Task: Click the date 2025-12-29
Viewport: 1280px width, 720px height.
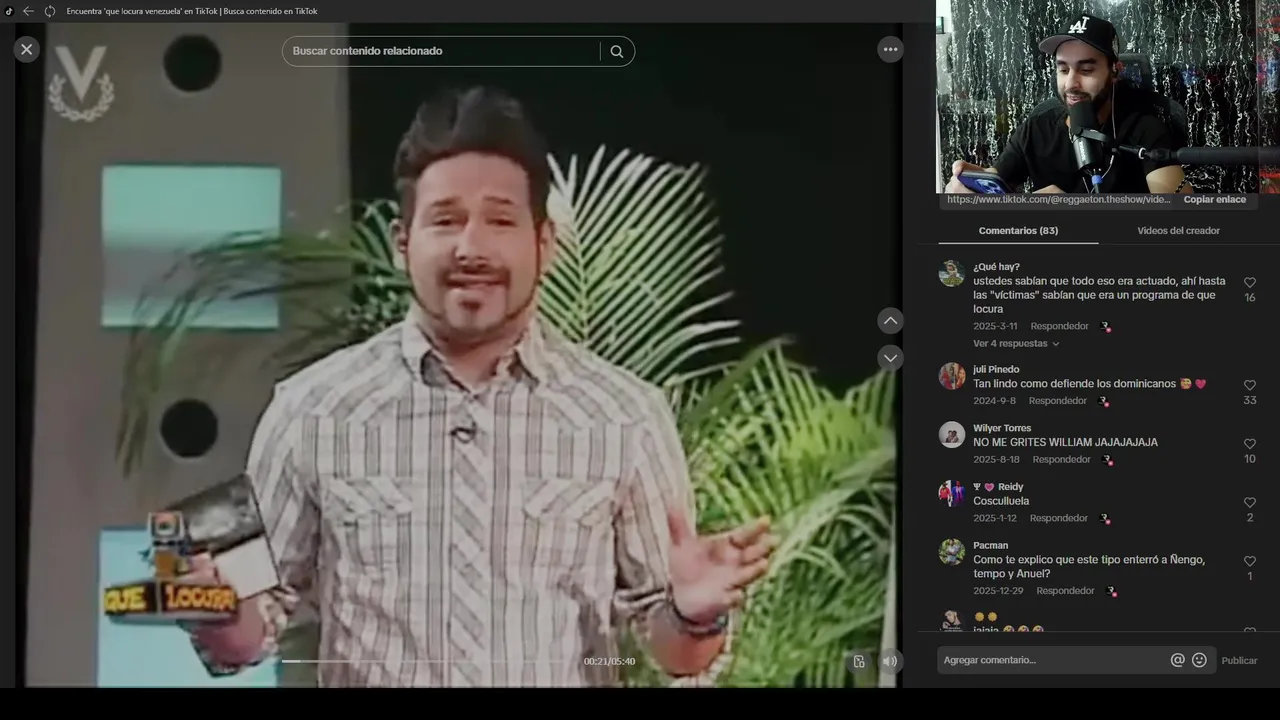Action: tap(998, 591)
